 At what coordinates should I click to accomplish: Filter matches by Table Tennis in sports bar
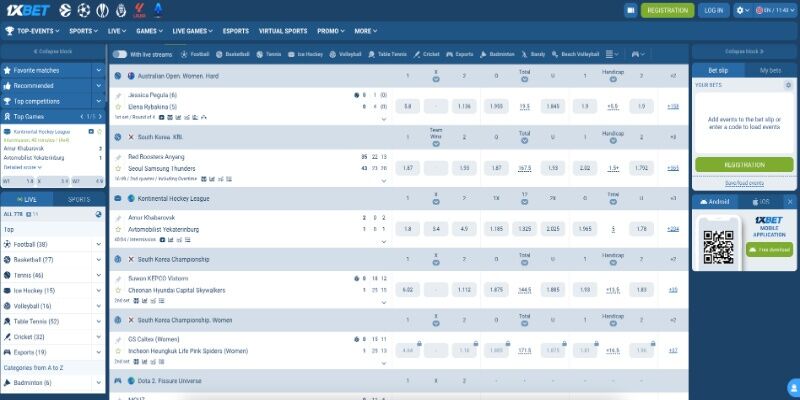(388, 54)
